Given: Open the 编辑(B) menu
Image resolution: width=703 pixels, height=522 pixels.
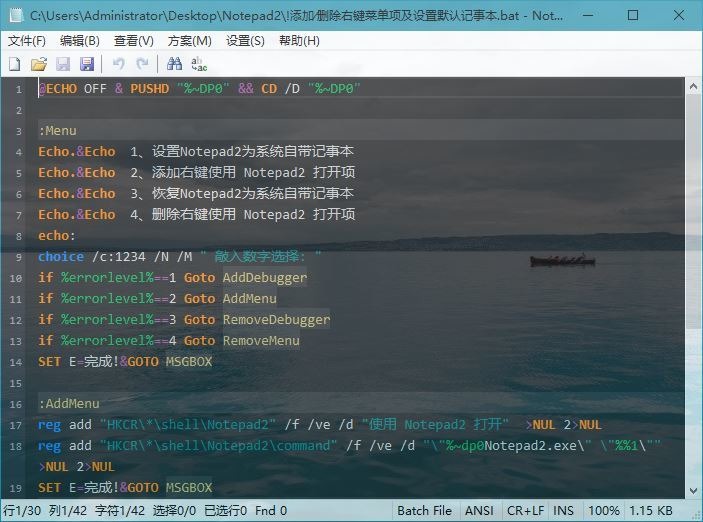Looking at the screenshot, I should click(x=80, y=41).
